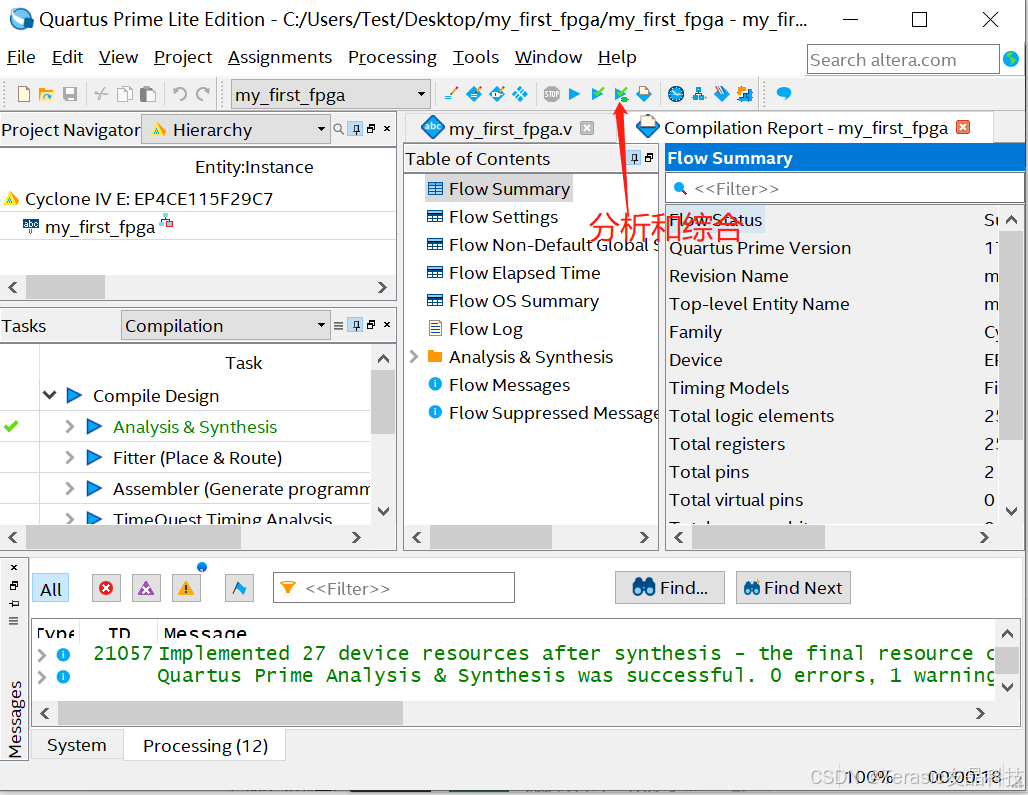The height and width of the screenshot is (795, 1028).
Task: Toggle the blue flag messages filter
Action: pos(239,589)
